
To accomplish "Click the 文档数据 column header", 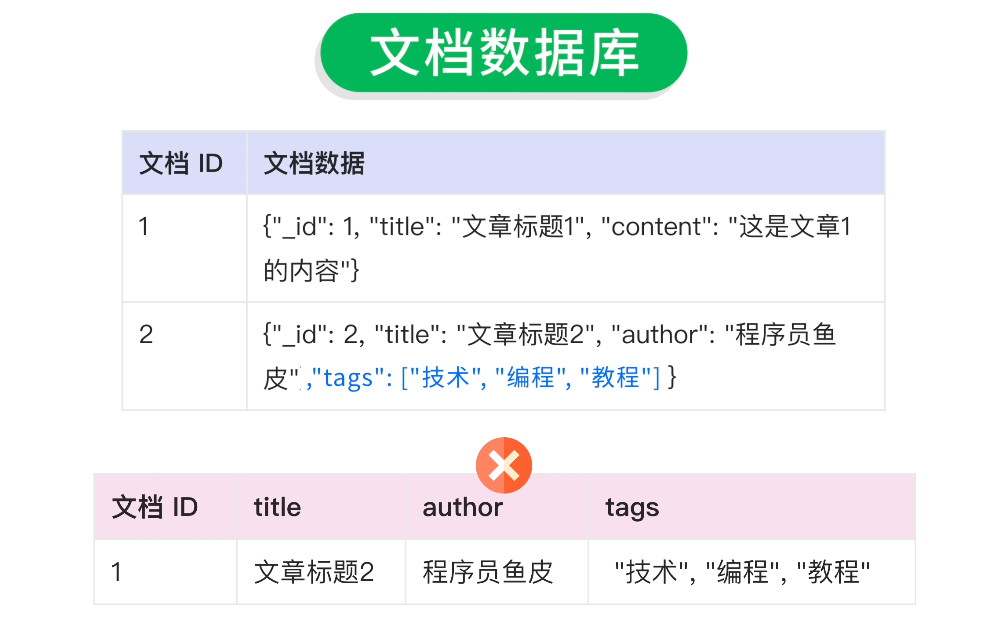I will pos(314,164).
